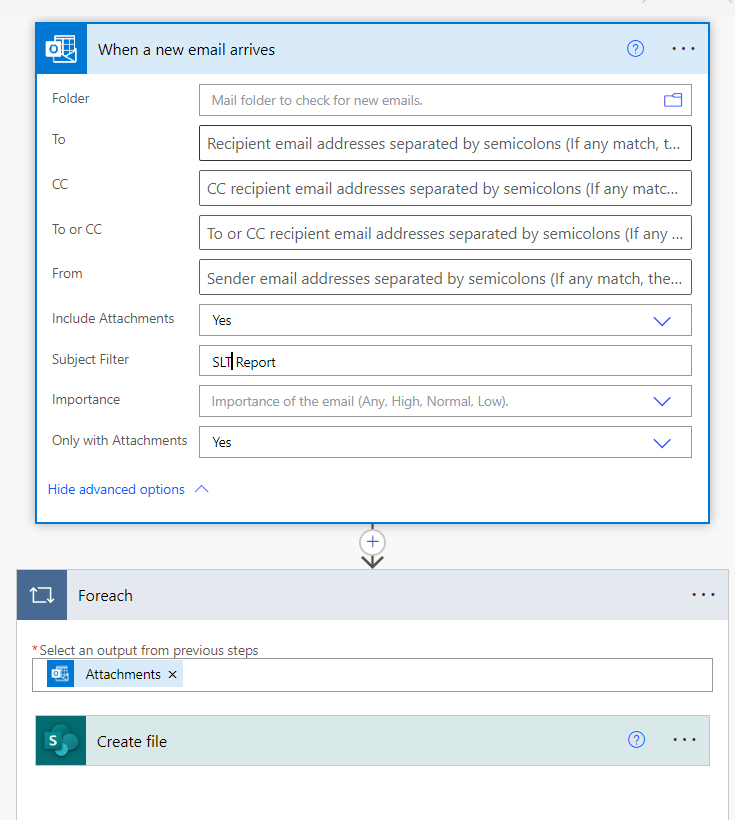Viewport: 735px width, 820px height.
Task: Click into the To recipient field
Action: click(x=445, y=143)
